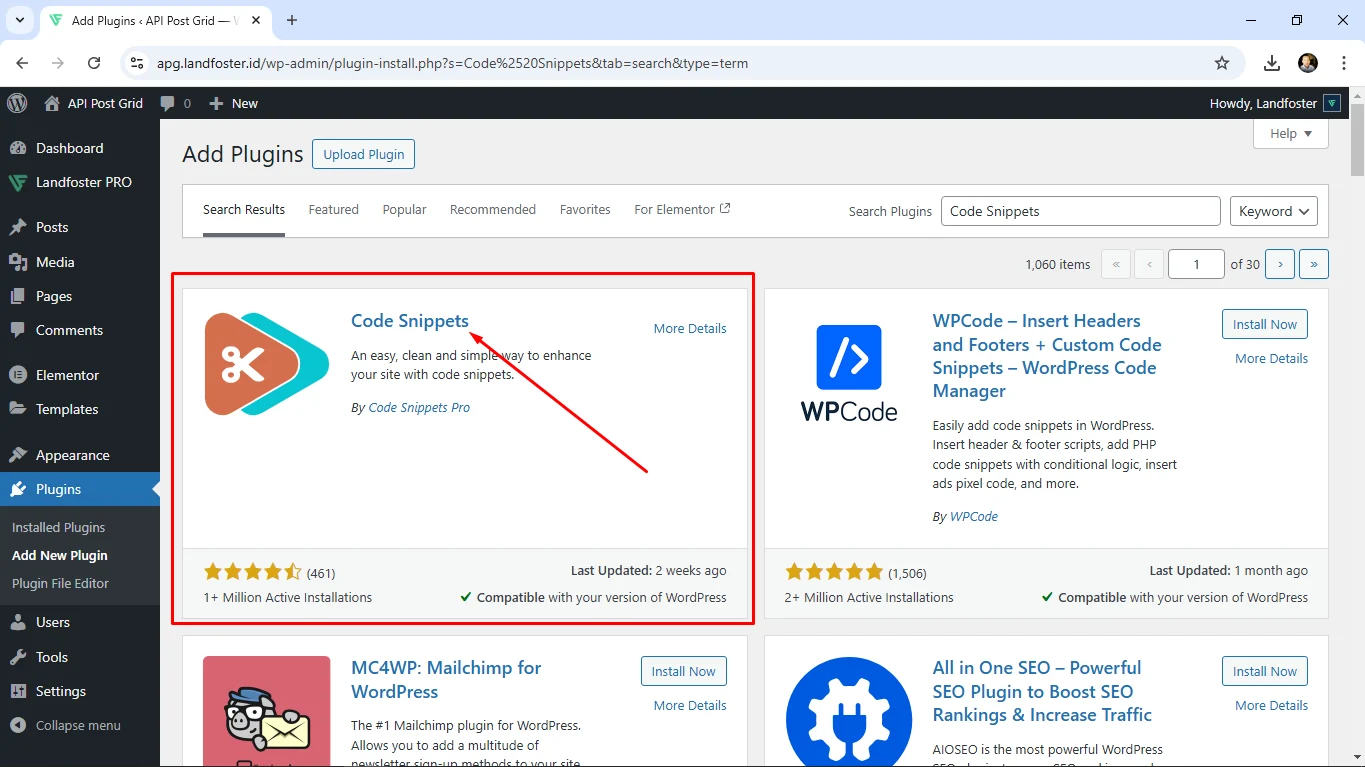Install MC4WP Mailchimp for WordPress plugin
1365x767 pixels.
point(683,671)
